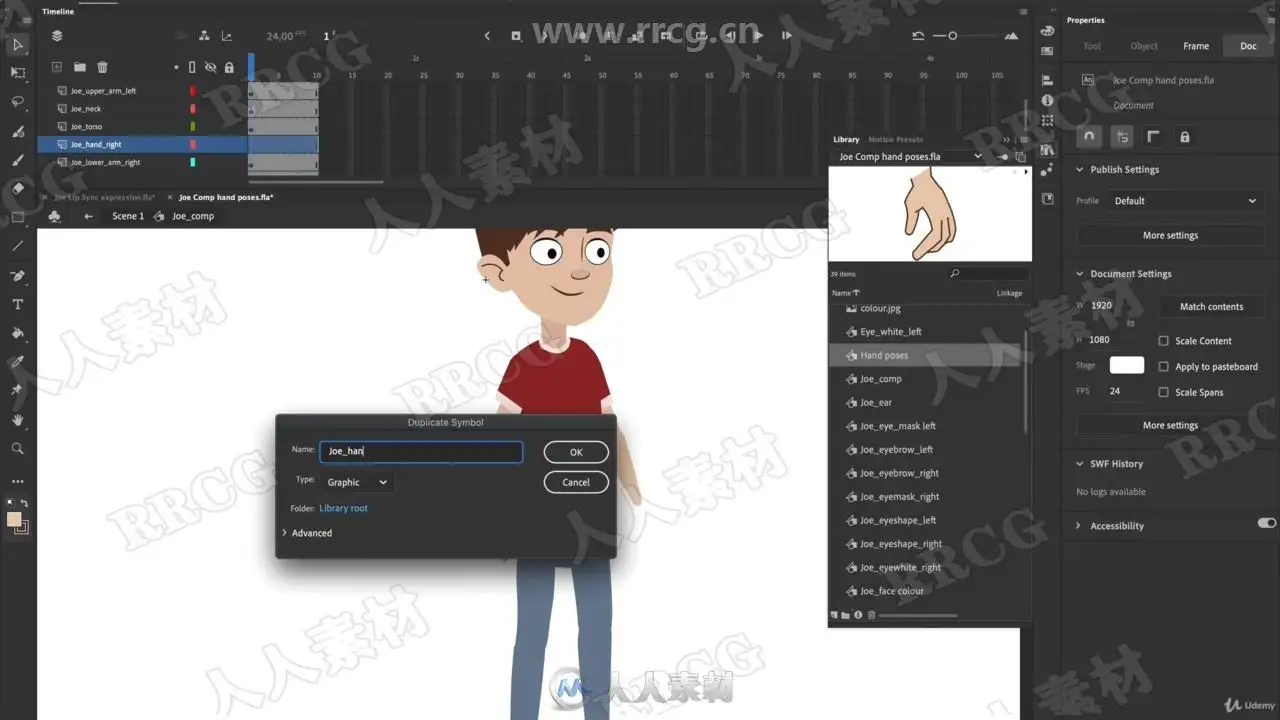1280x720 pixels.
Task: Select the Classic Brush tool
Action: click(17, 160)
